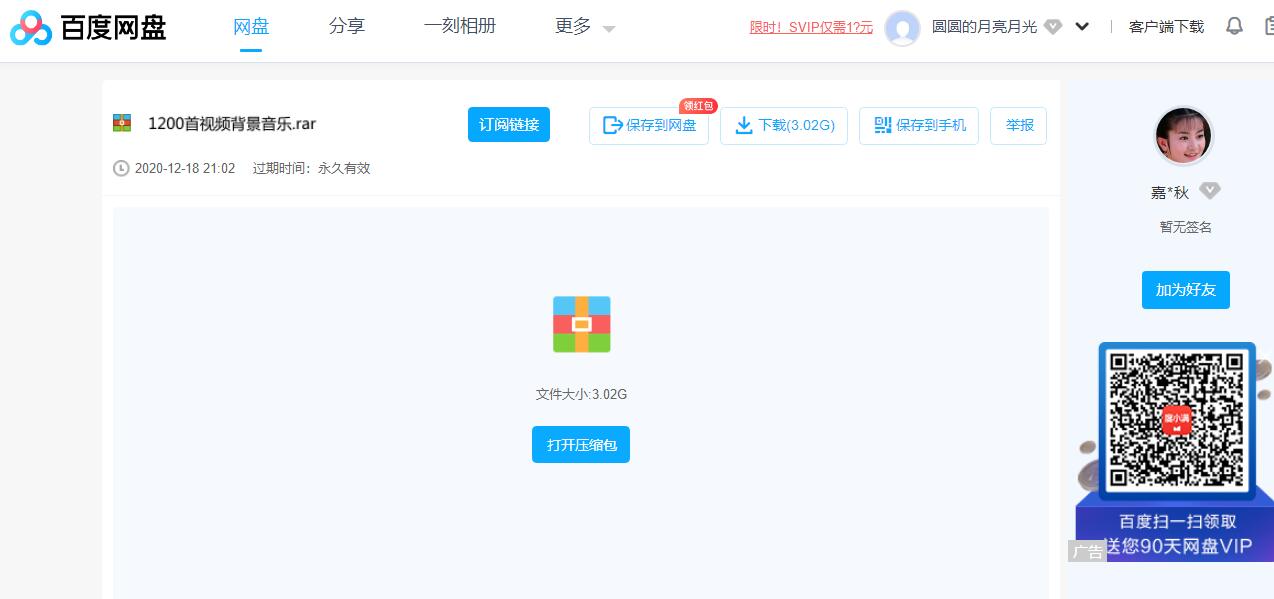Add sharer with 加为好友 button
Image resolution: width=1274 pixels, height=599 pixels.
coord(1185,290)
